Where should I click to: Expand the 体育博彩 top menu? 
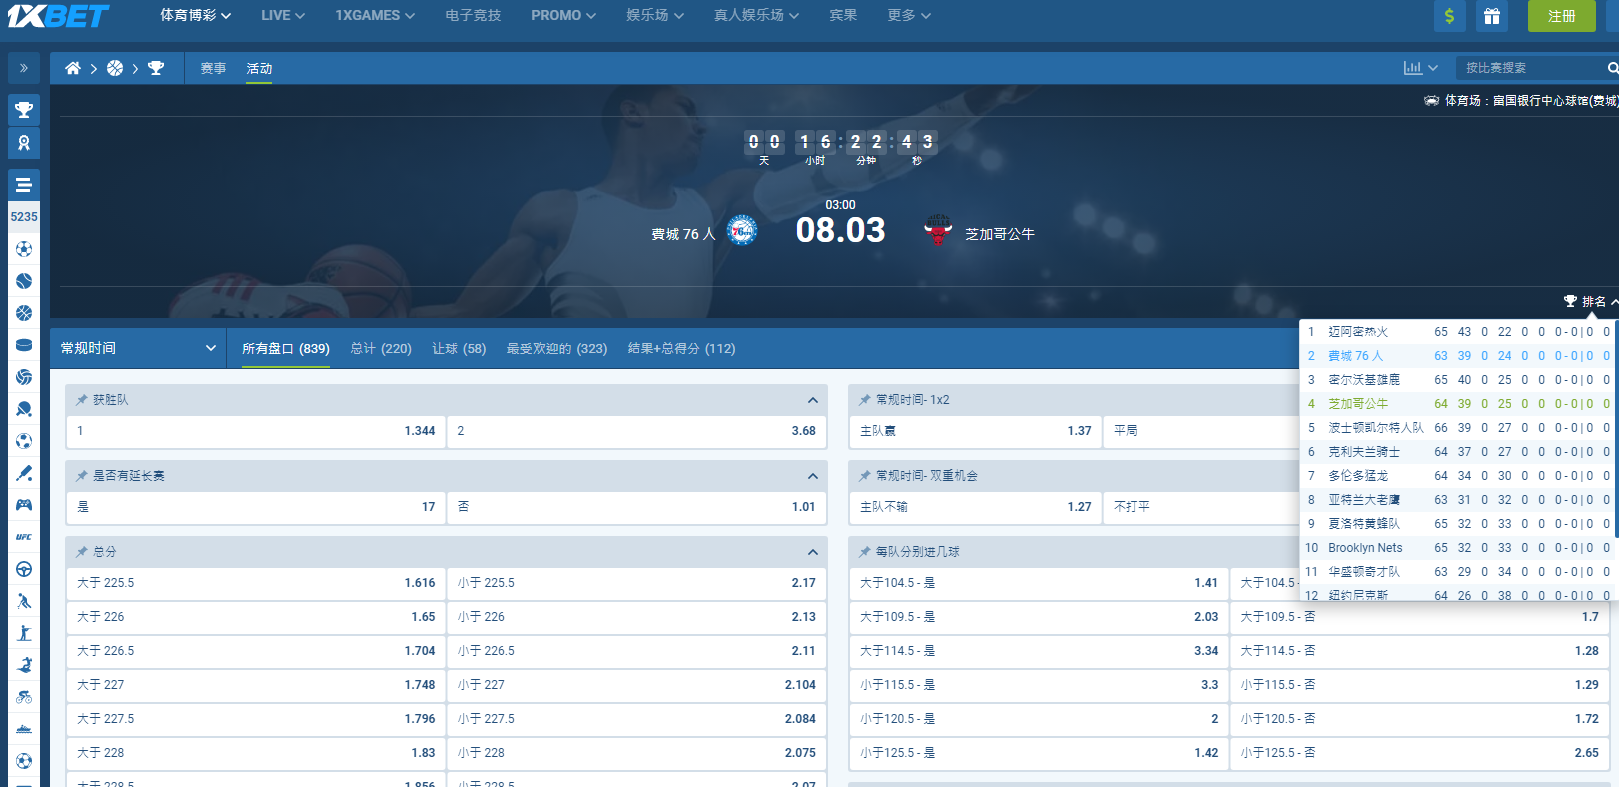195,16
